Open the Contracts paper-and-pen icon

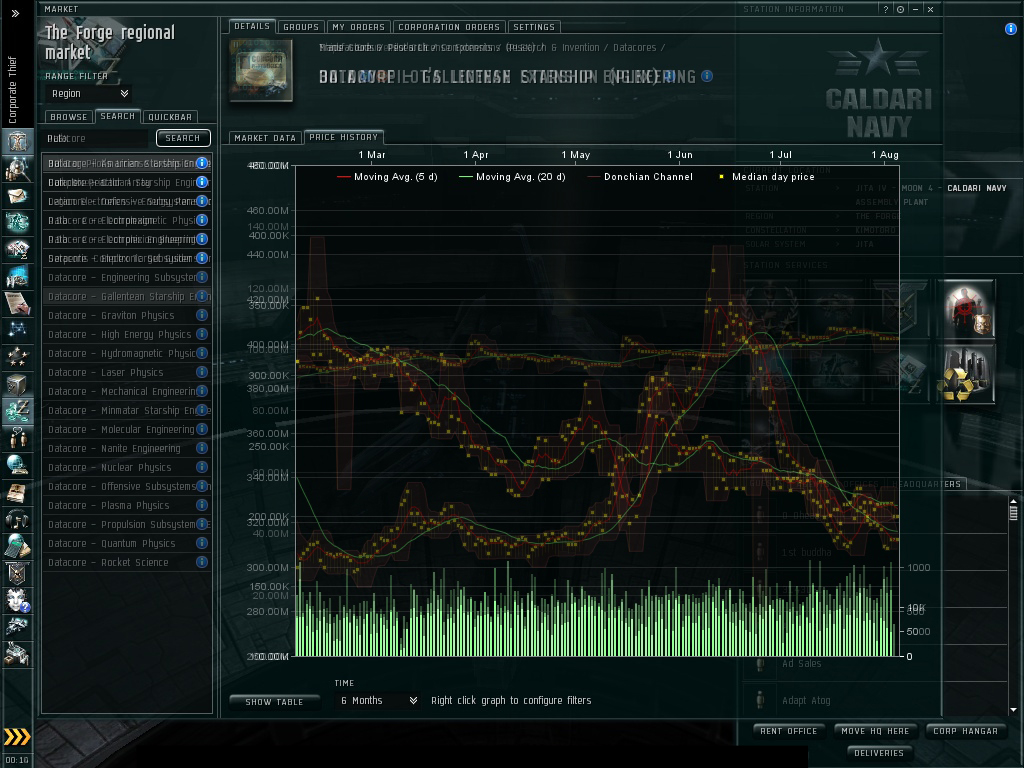(x=17, y=303)
